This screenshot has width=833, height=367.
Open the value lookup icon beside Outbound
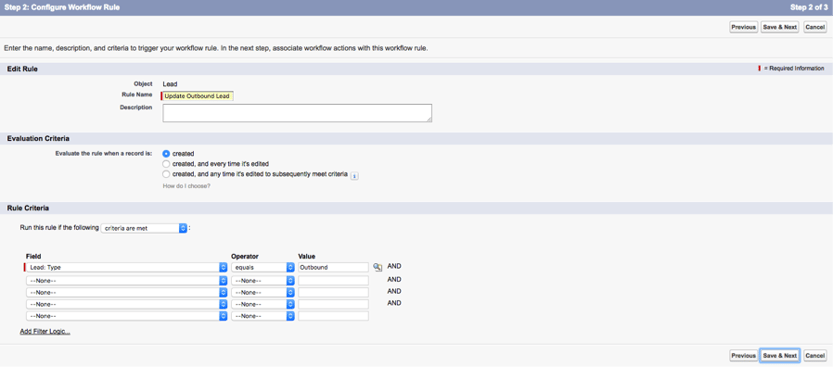378,267
